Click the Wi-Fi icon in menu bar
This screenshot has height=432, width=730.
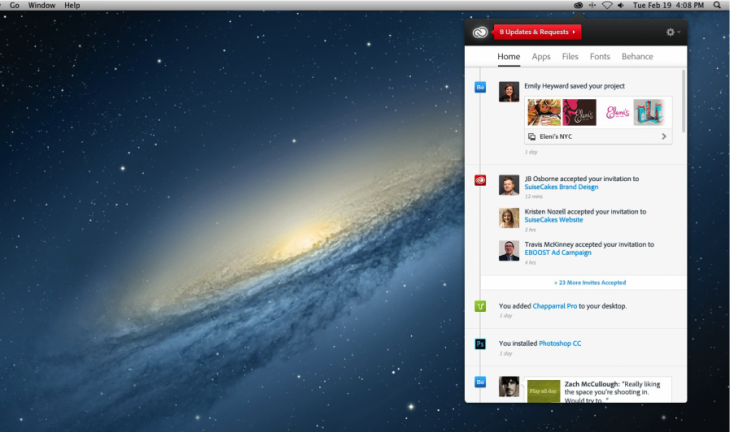tap(607, 5)
